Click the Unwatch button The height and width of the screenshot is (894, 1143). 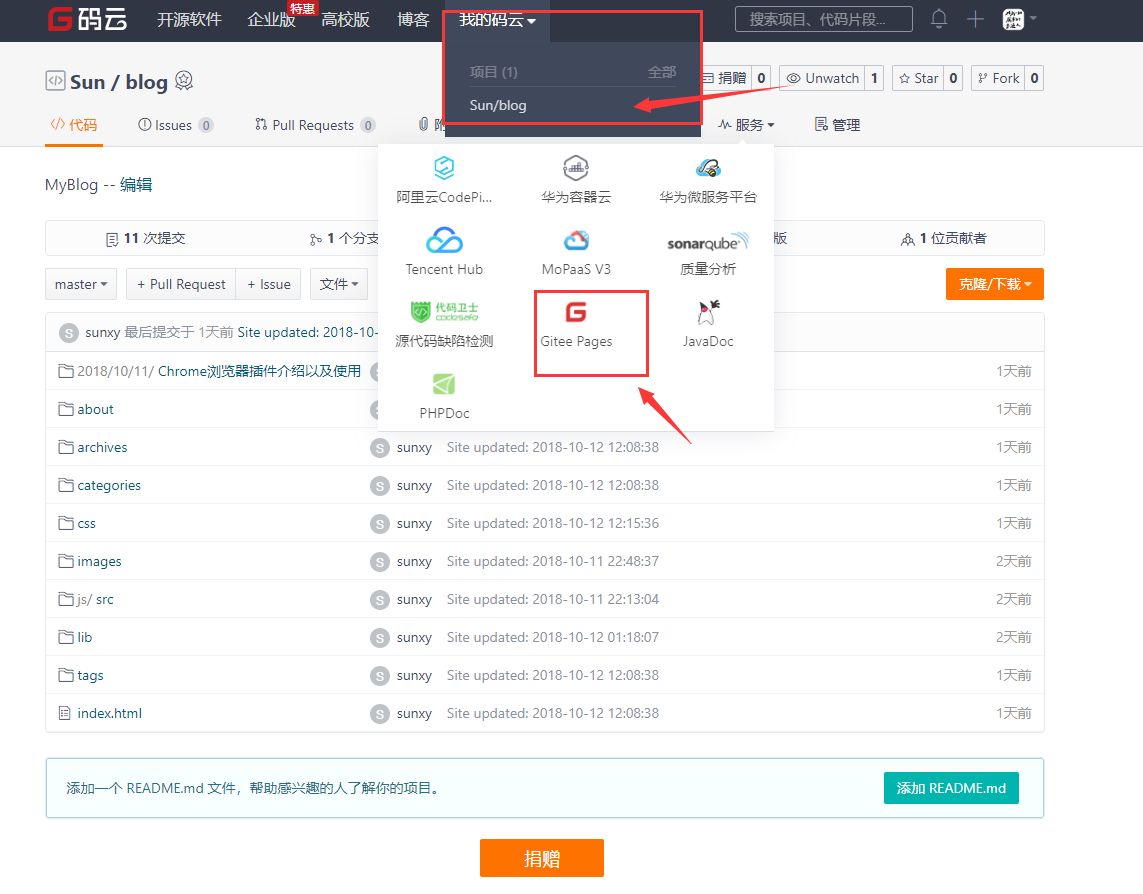[822, 78]
